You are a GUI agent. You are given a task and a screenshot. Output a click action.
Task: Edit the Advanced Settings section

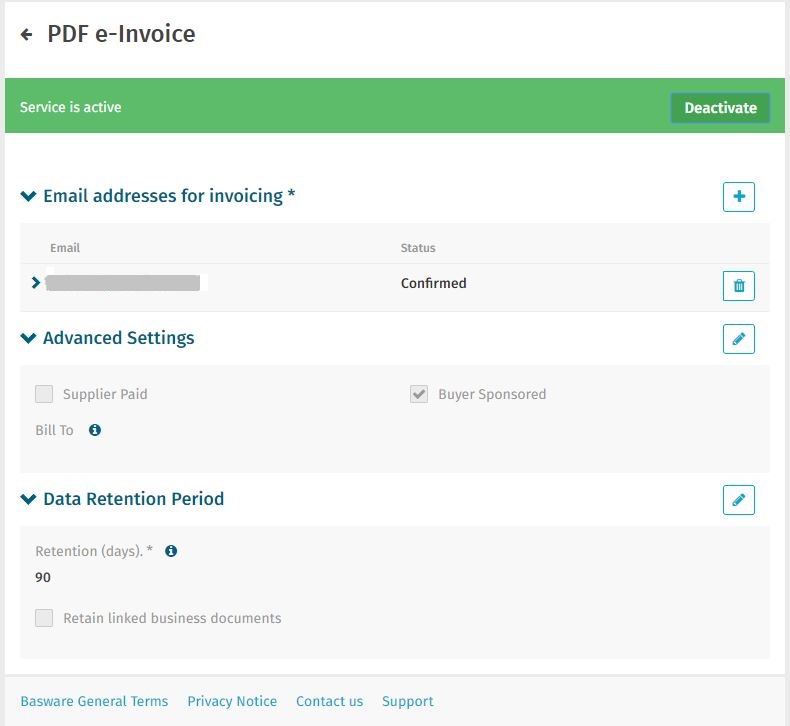pyautogui.click(x=738, y=339)
